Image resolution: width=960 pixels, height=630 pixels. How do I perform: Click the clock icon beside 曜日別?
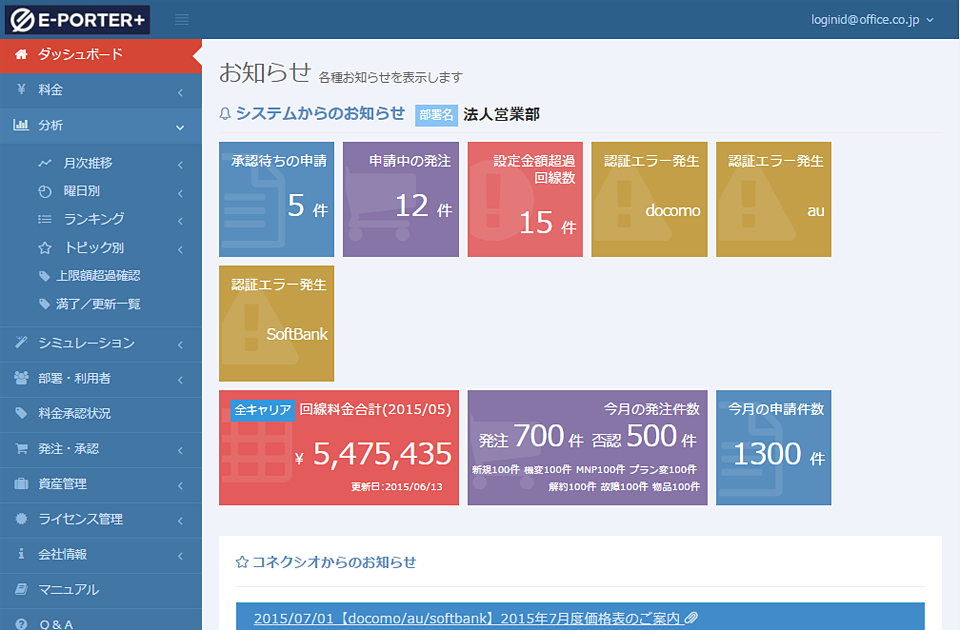(45, 191)
